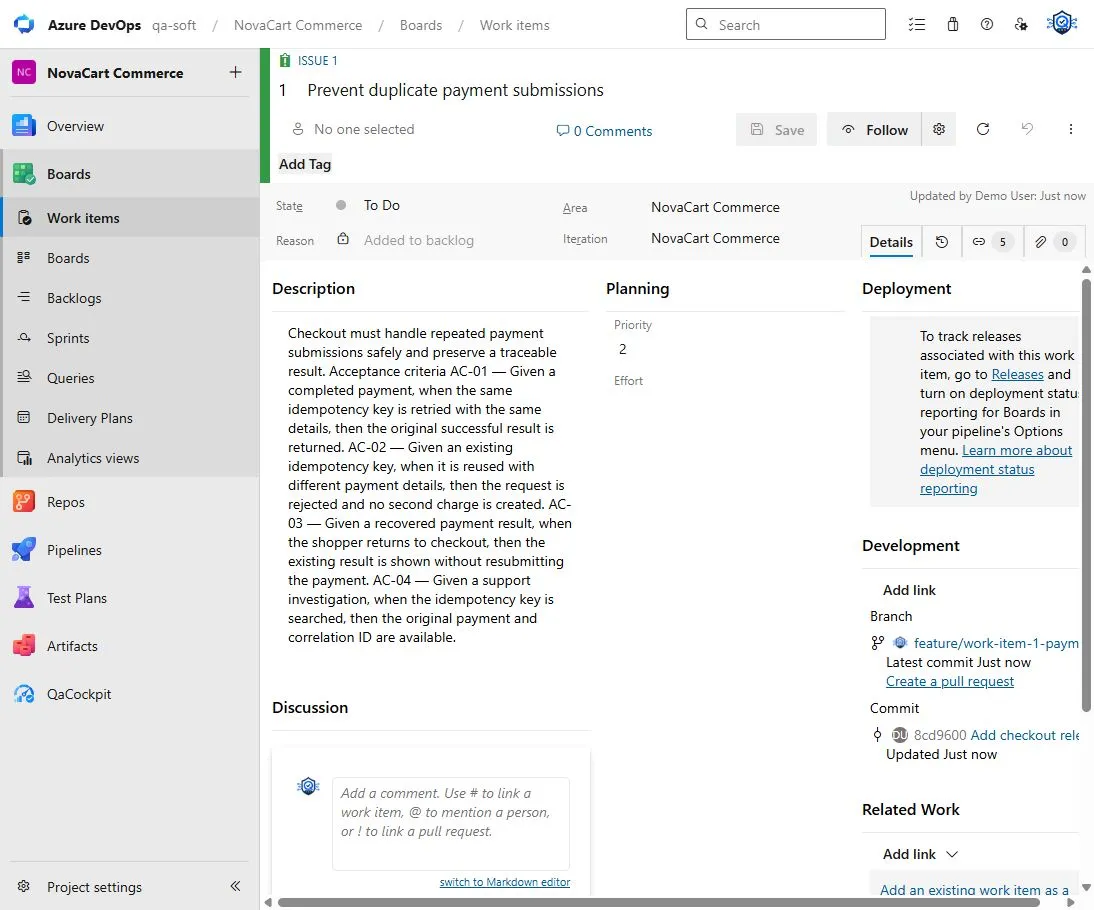Open Queries in the sidebar
The width and height of the screenshot is (1094, 910).
pos(130,378)
